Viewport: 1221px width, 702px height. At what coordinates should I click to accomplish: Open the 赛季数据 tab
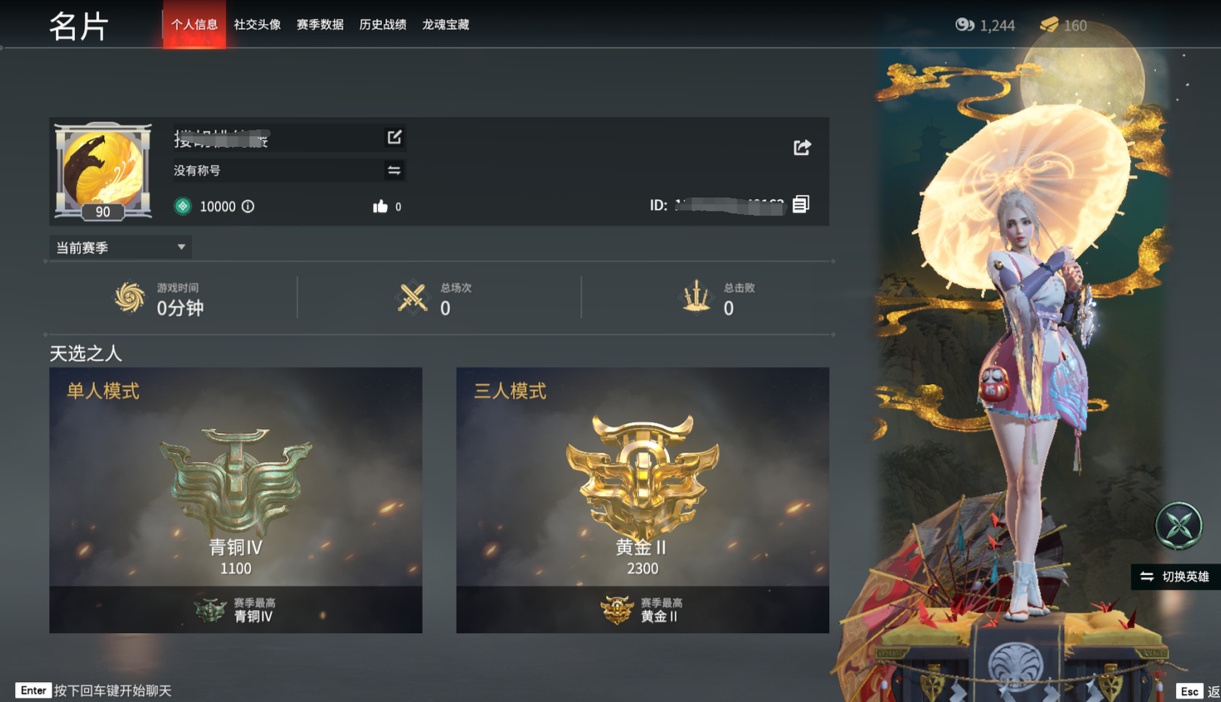pos(320,24)
